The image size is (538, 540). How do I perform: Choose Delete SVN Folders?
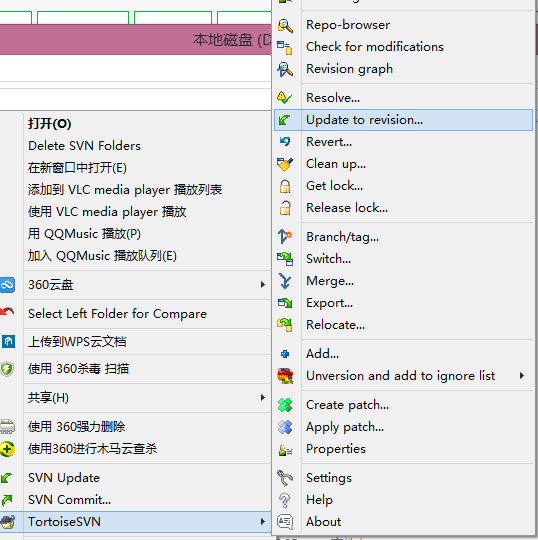[x=136, y=146]
